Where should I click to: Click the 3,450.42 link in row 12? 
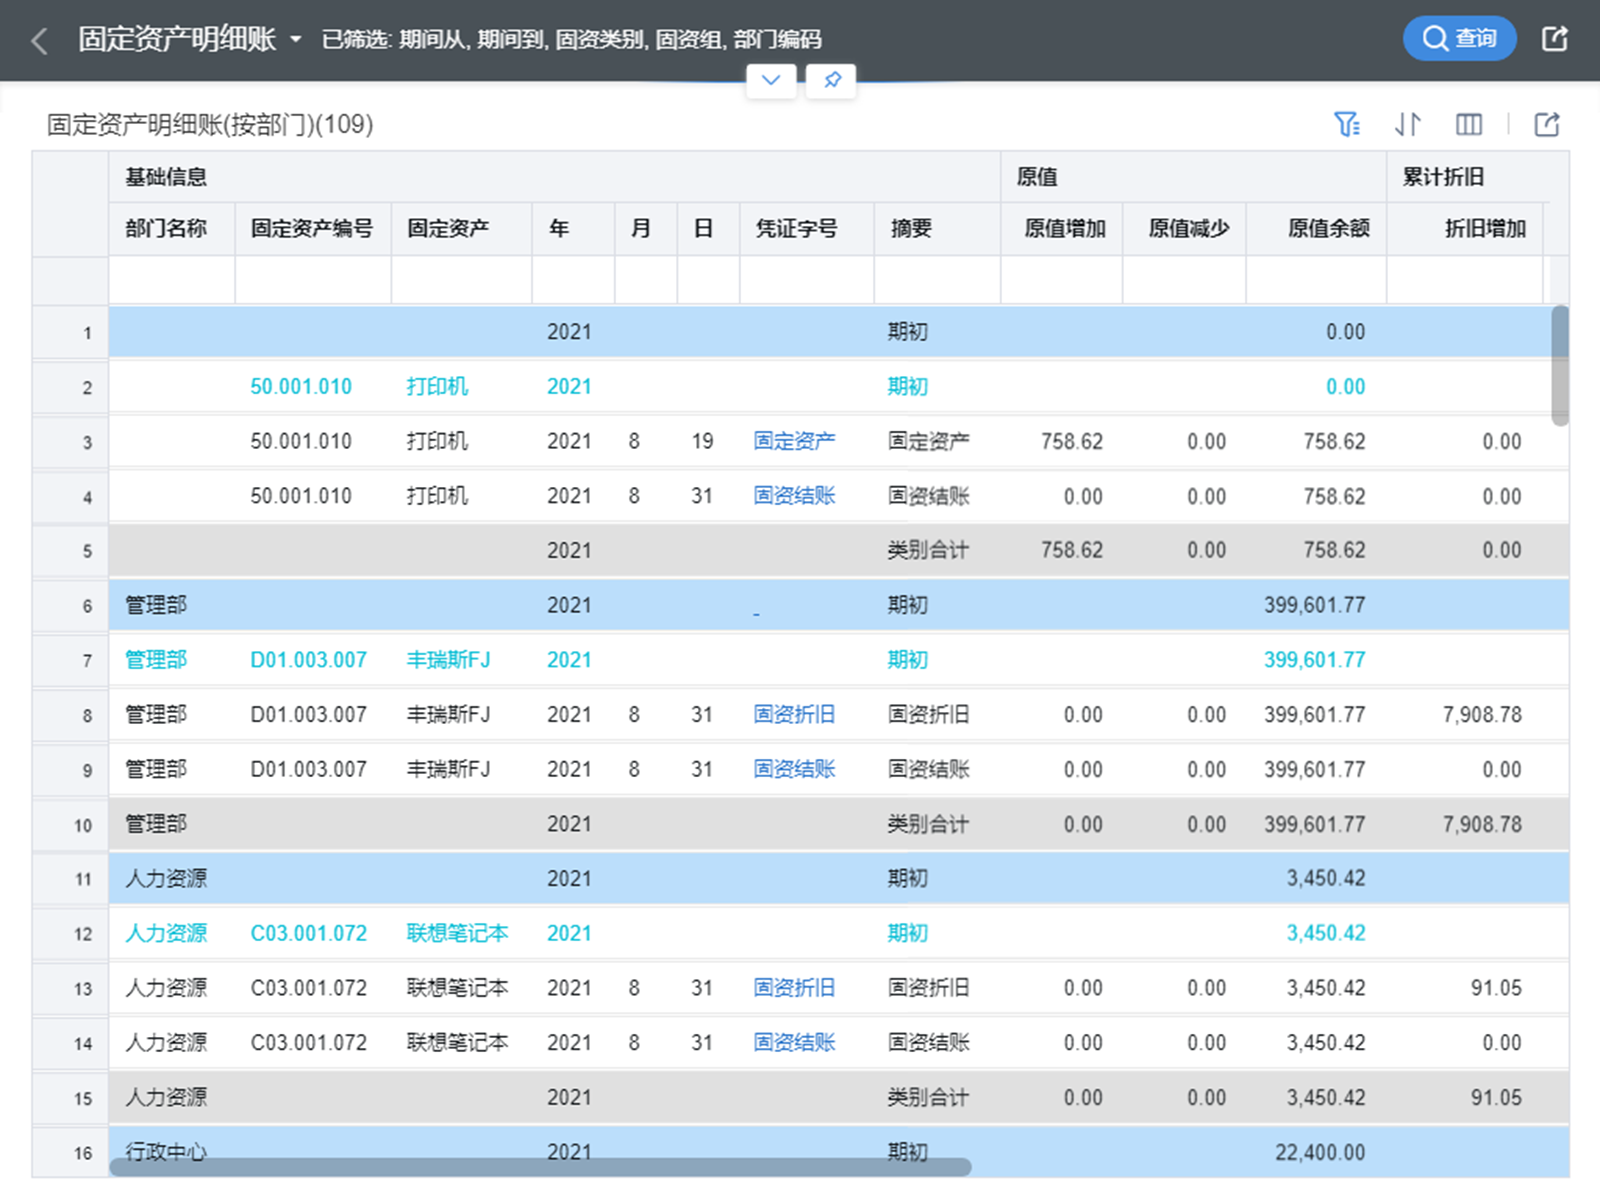point(1326,934)
